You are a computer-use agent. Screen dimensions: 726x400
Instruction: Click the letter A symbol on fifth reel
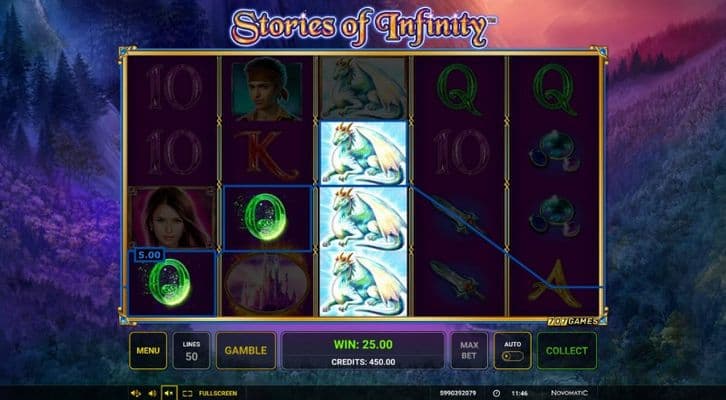(554, 284)
